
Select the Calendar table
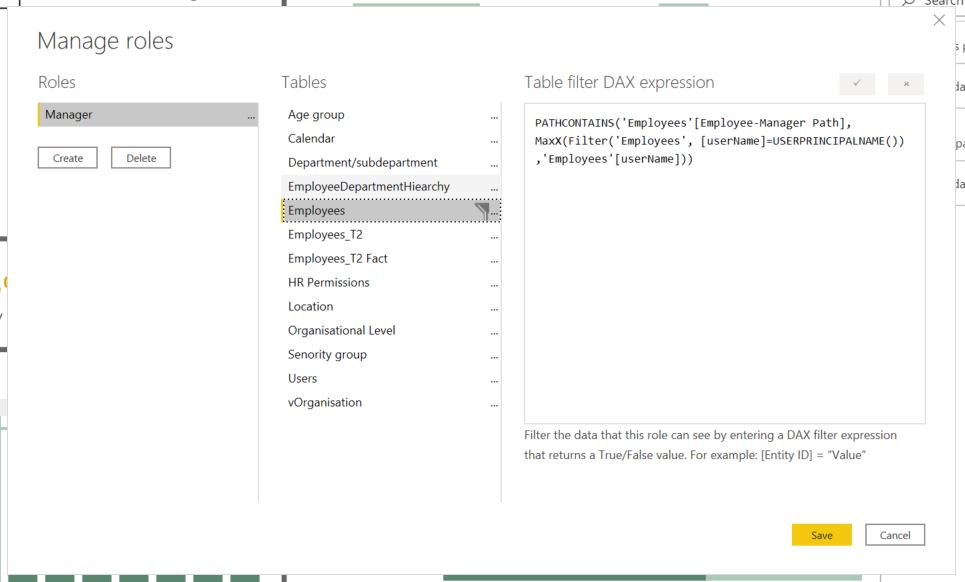click(391, 138)
